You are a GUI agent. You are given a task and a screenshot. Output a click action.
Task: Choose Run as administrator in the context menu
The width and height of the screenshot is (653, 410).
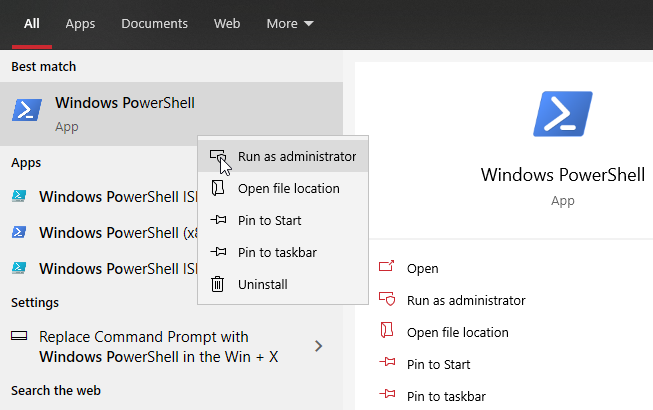[283, 157]
